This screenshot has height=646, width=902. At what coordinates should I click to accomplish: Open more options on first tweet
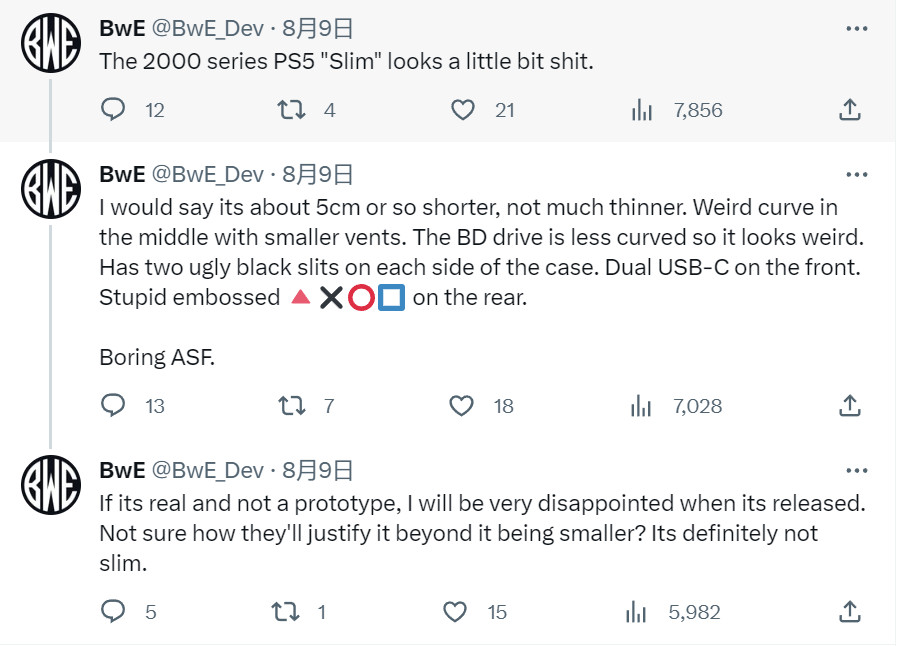pyautogui.click(x=857, y=28)
